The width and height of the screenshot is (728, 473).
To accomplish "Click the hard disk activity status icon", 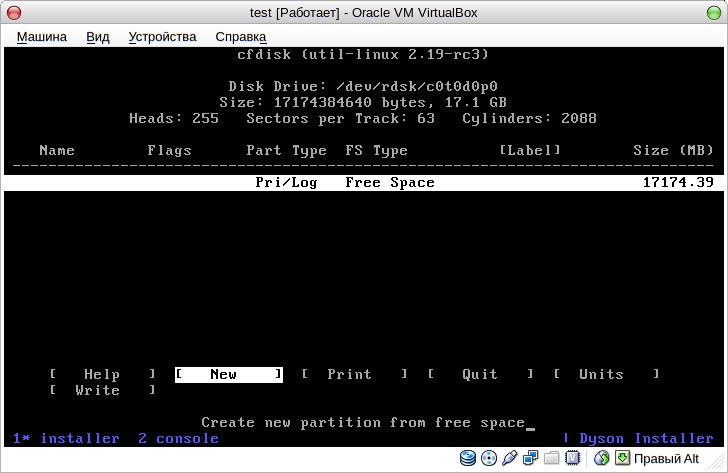I will pyautogui.click(x=468, y=458).
